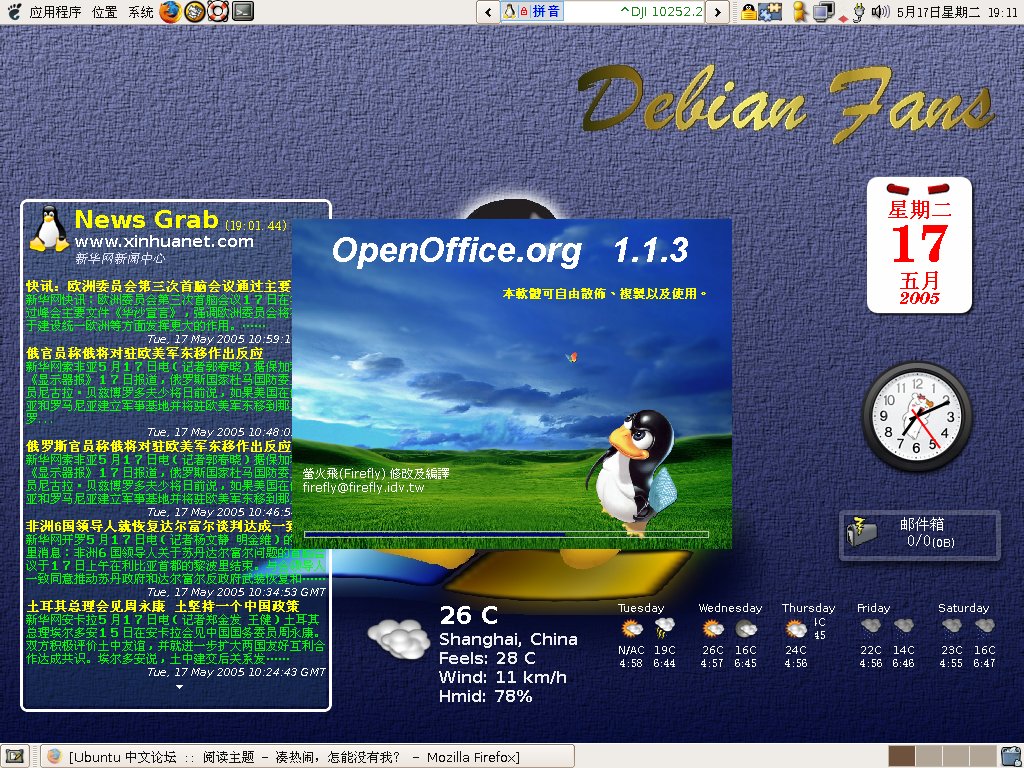1024x768 pixels.
Task: Click the red diamond tray icon
Action: pyautogui.click(x=843, y=18)
